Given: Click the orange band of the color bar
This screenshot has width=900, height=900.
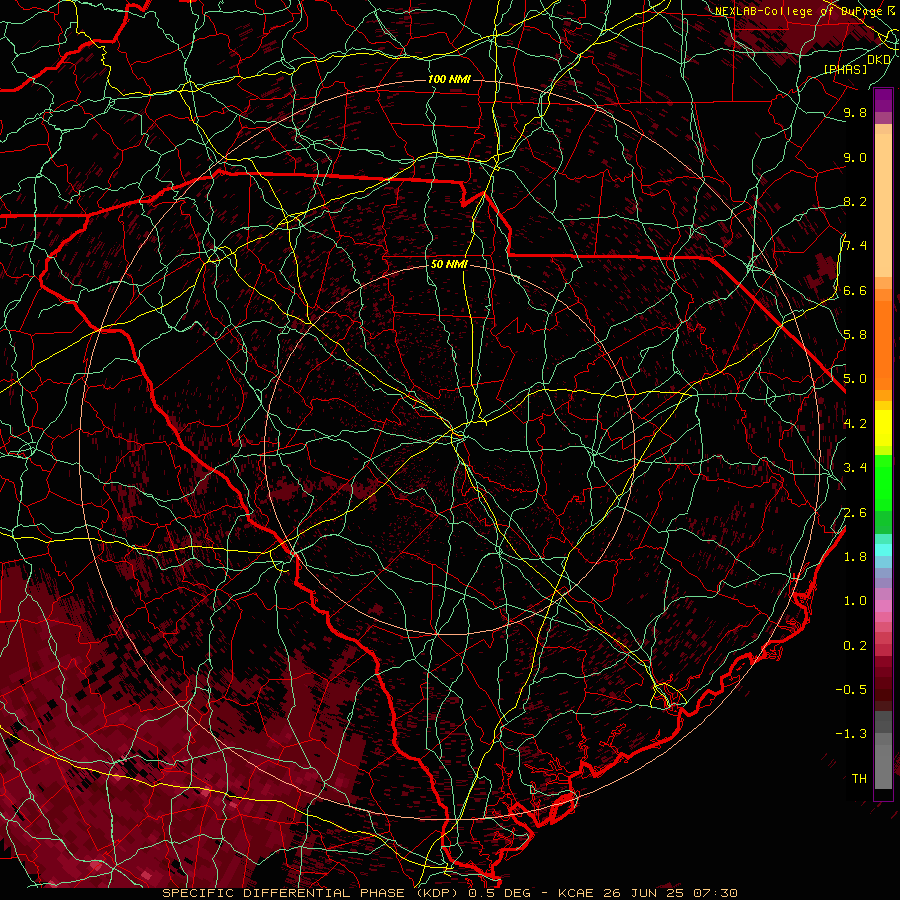Looking at the screenshot, I should click(883, 344).
